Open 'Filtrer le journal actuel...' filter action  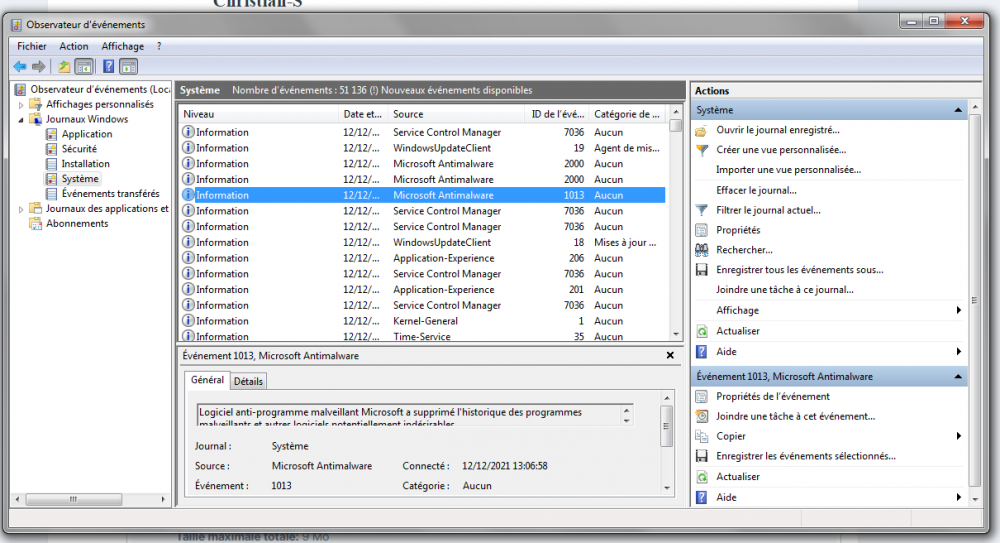[x=768, y=210]
